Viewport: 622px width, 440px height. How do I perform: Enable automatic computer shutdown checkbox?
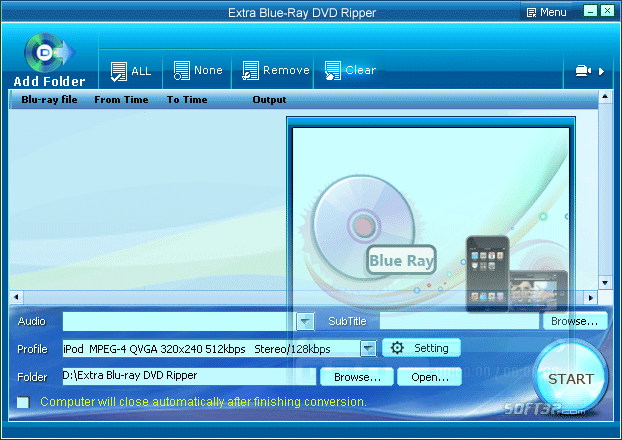[23, 402]
